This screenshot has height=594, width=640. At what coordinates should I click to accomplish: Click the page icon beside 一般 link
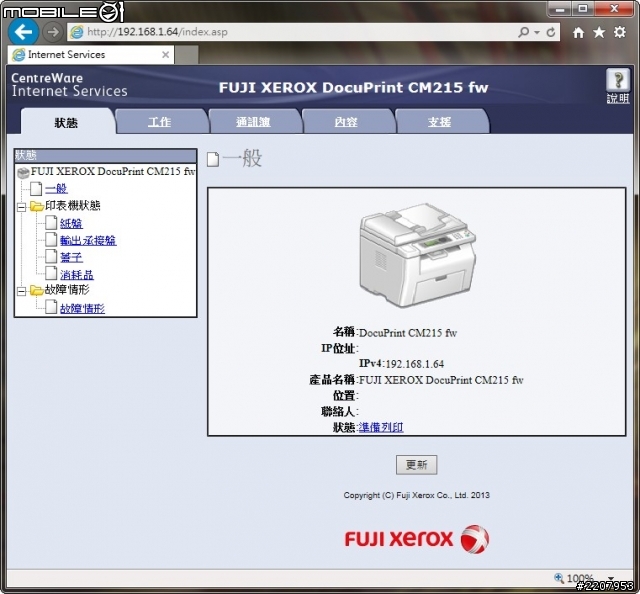coord(36,189)
